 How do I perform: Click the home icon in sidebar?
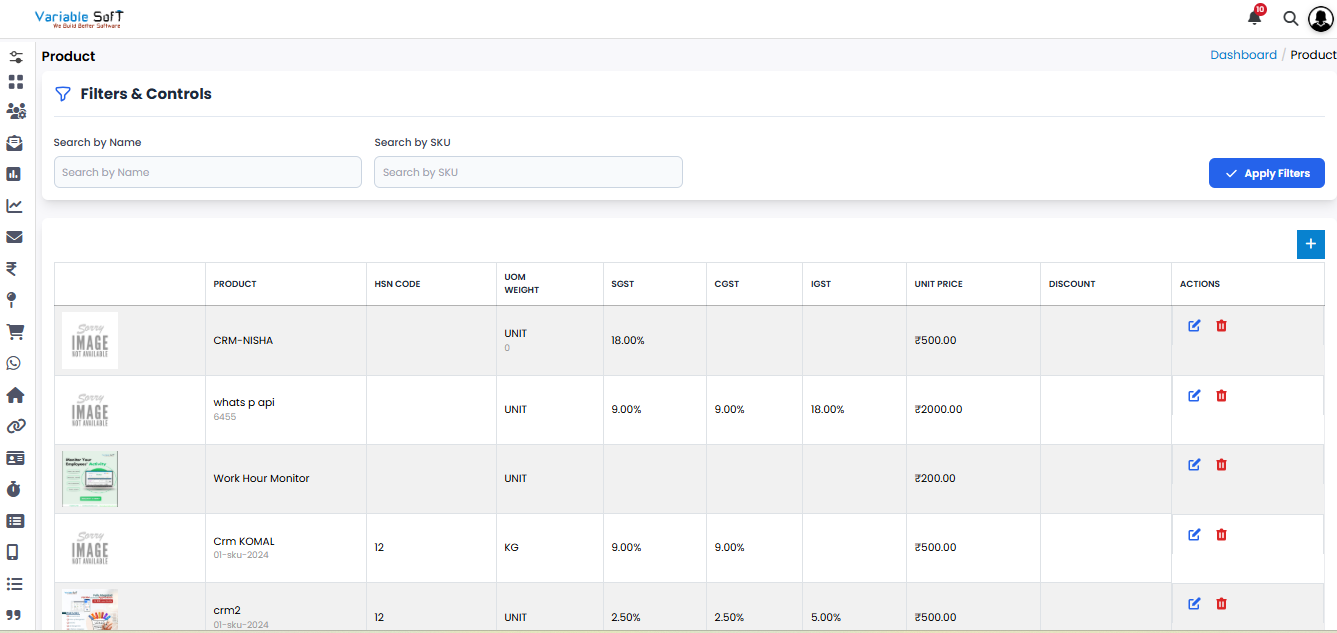(15, 395)
